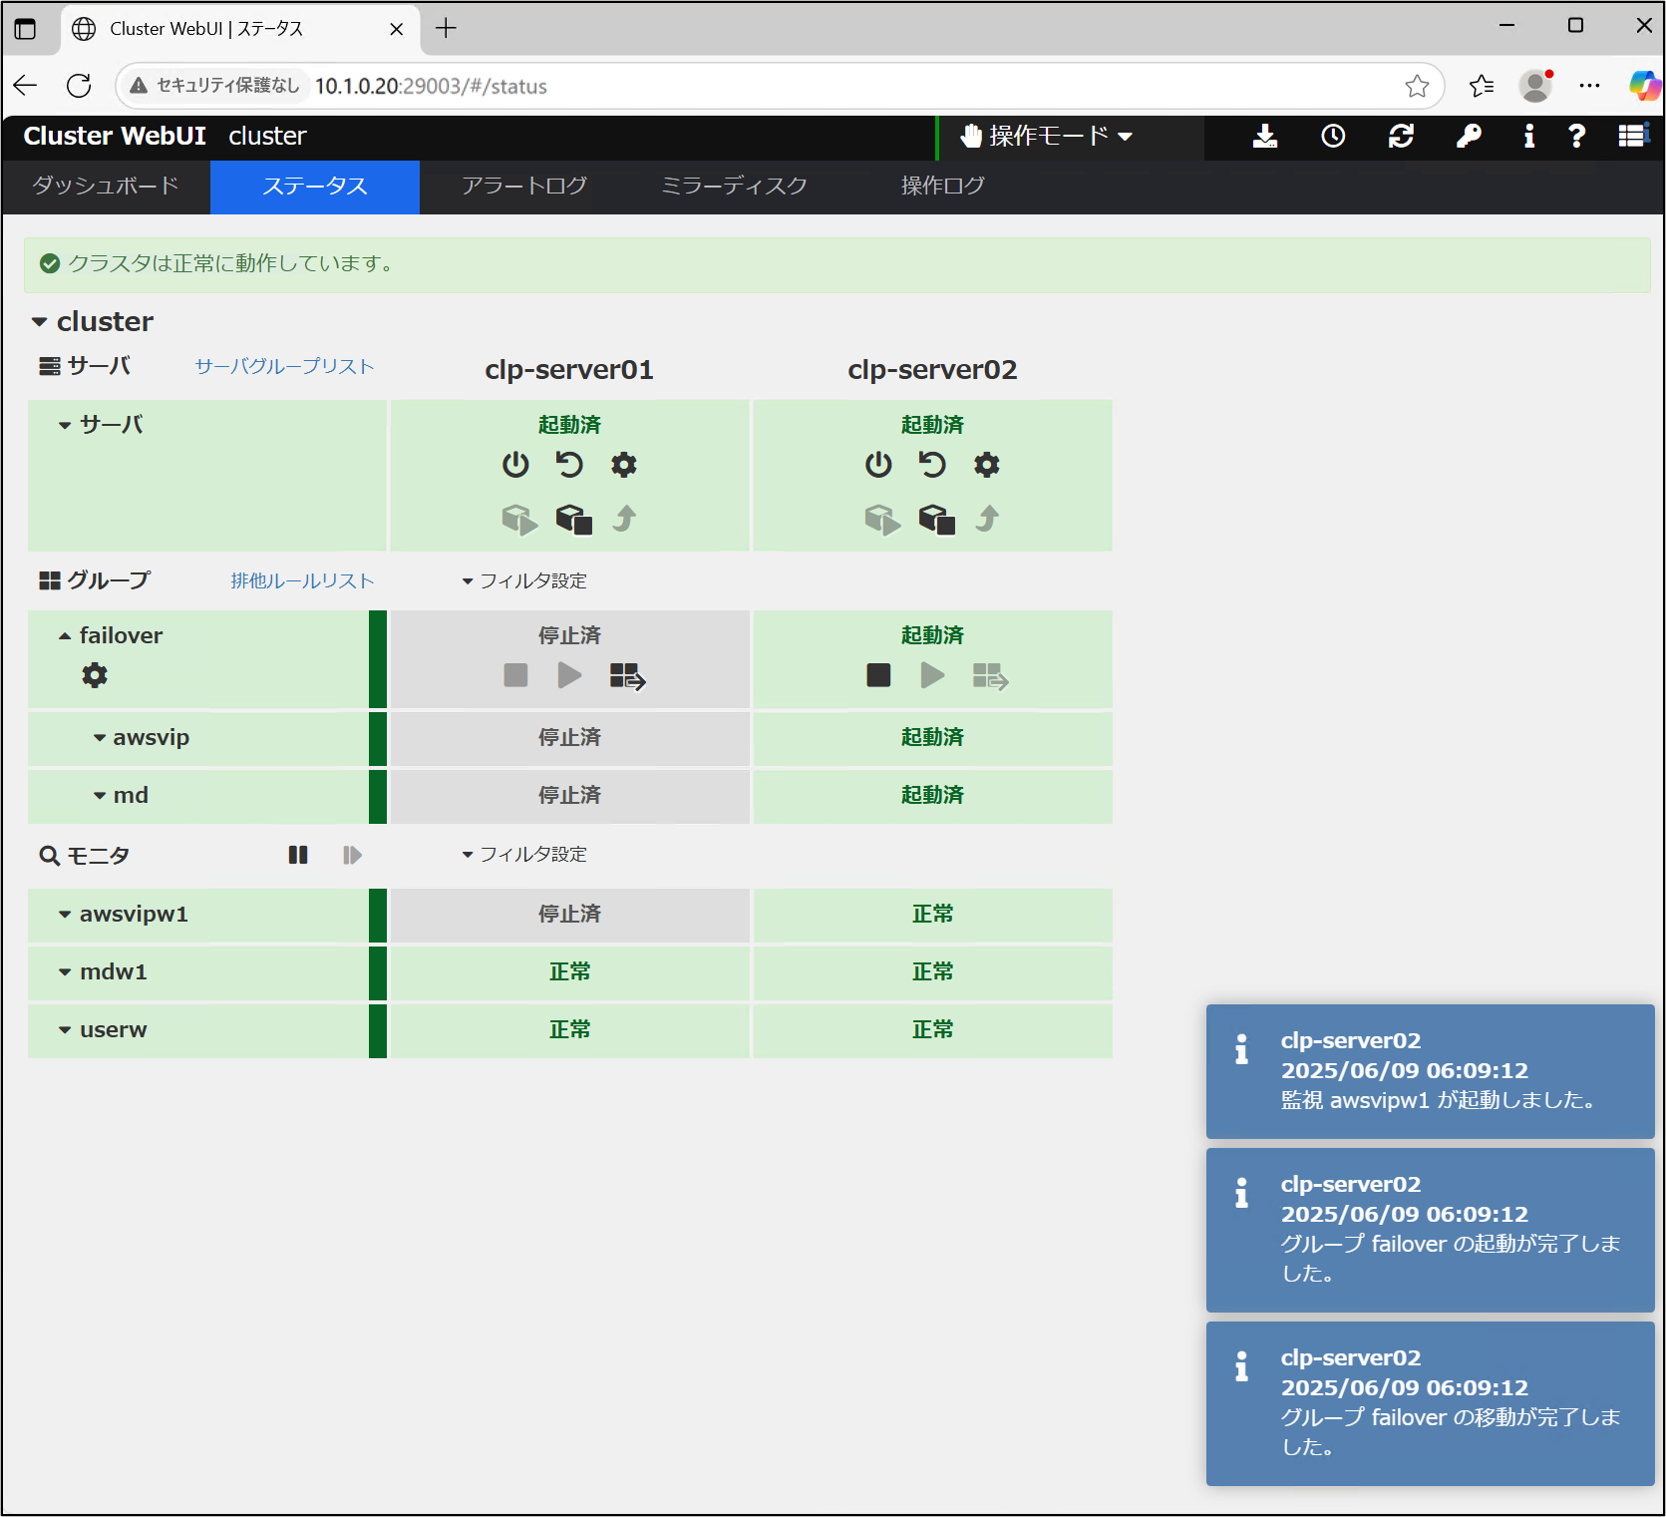The image size is (1666, 1517).
Task: Click the move group icon under clp-server01
Action: [627, 677]
